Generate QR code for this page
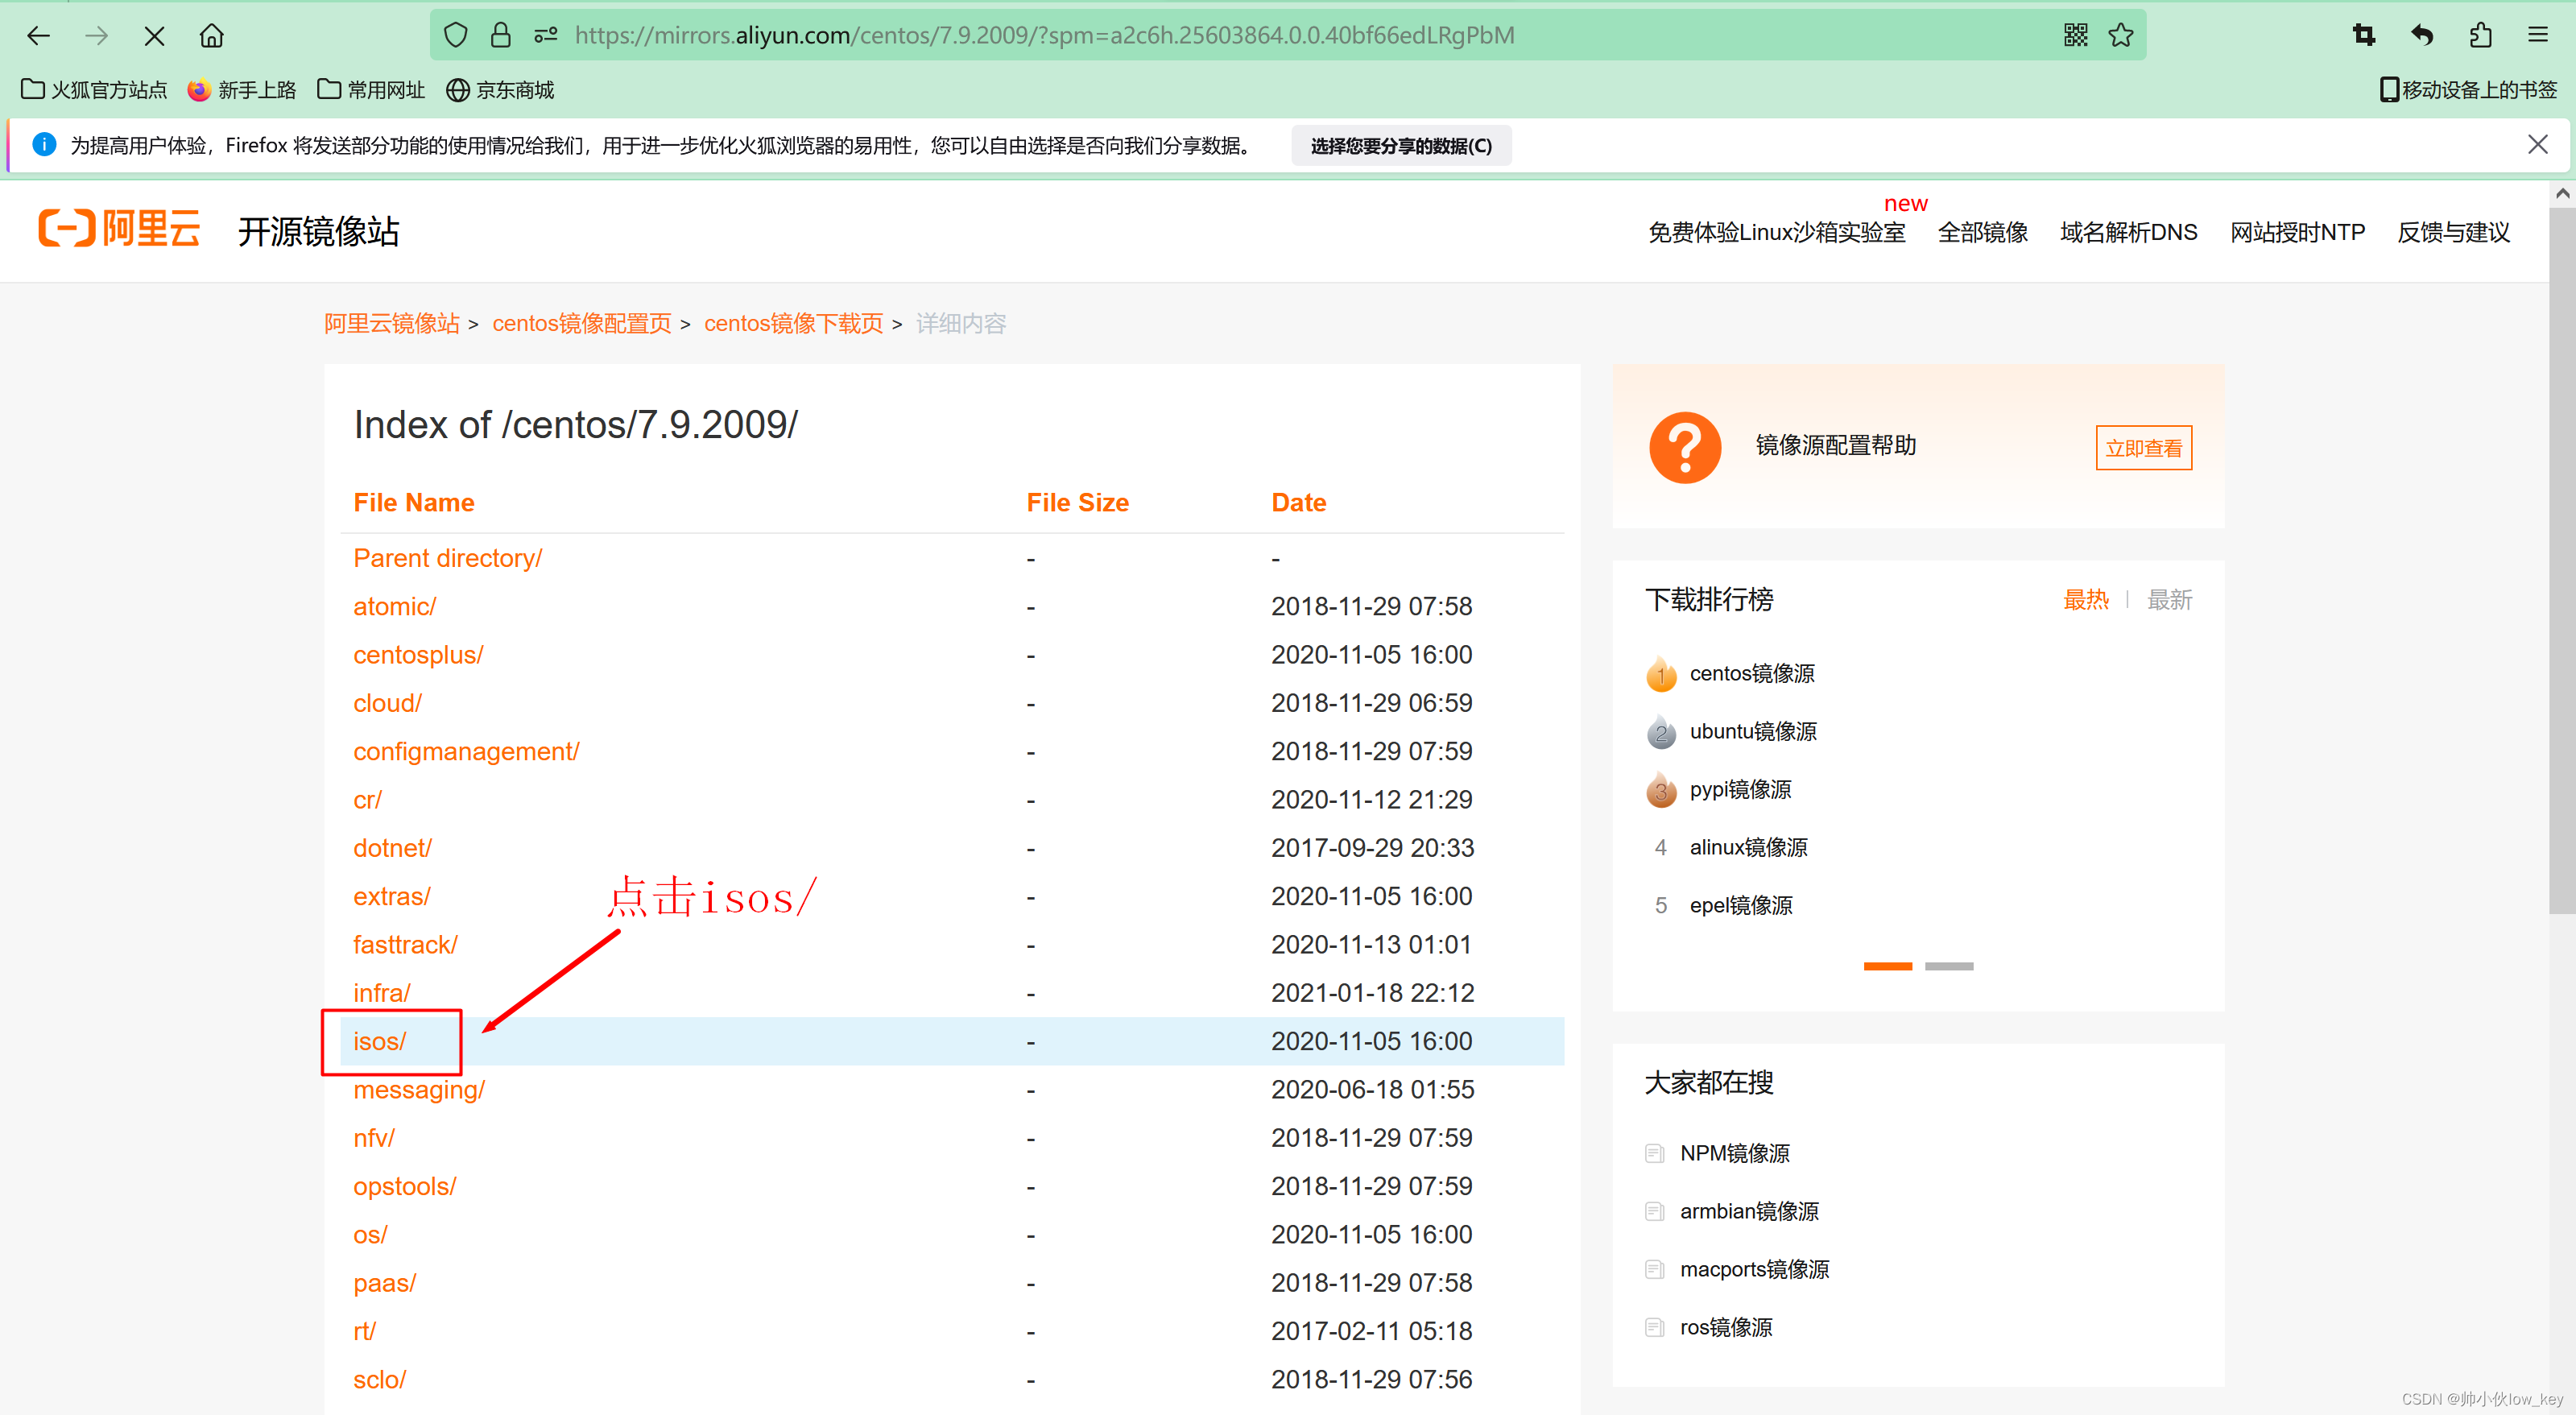2576x1415 pixels. [2075, 36]
